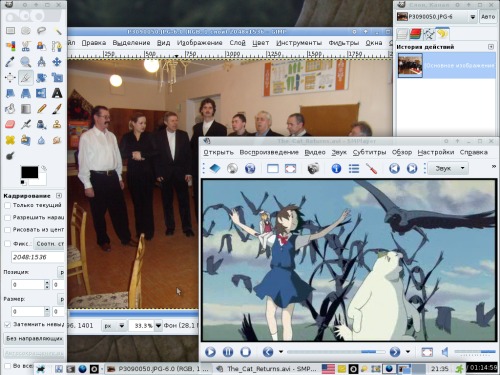
Task: Expand rewind options arrow beside back button
Action: [281, 352]
